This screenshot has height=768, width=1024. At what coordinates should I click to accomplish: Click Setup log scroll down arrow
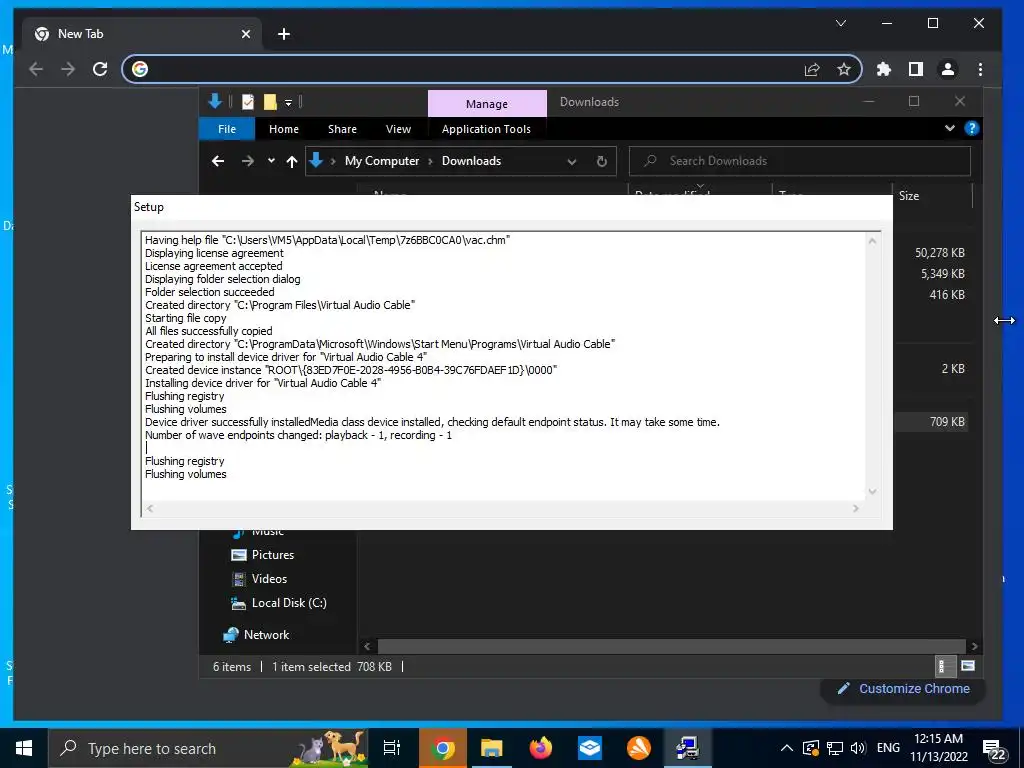[x=872, y=492]
